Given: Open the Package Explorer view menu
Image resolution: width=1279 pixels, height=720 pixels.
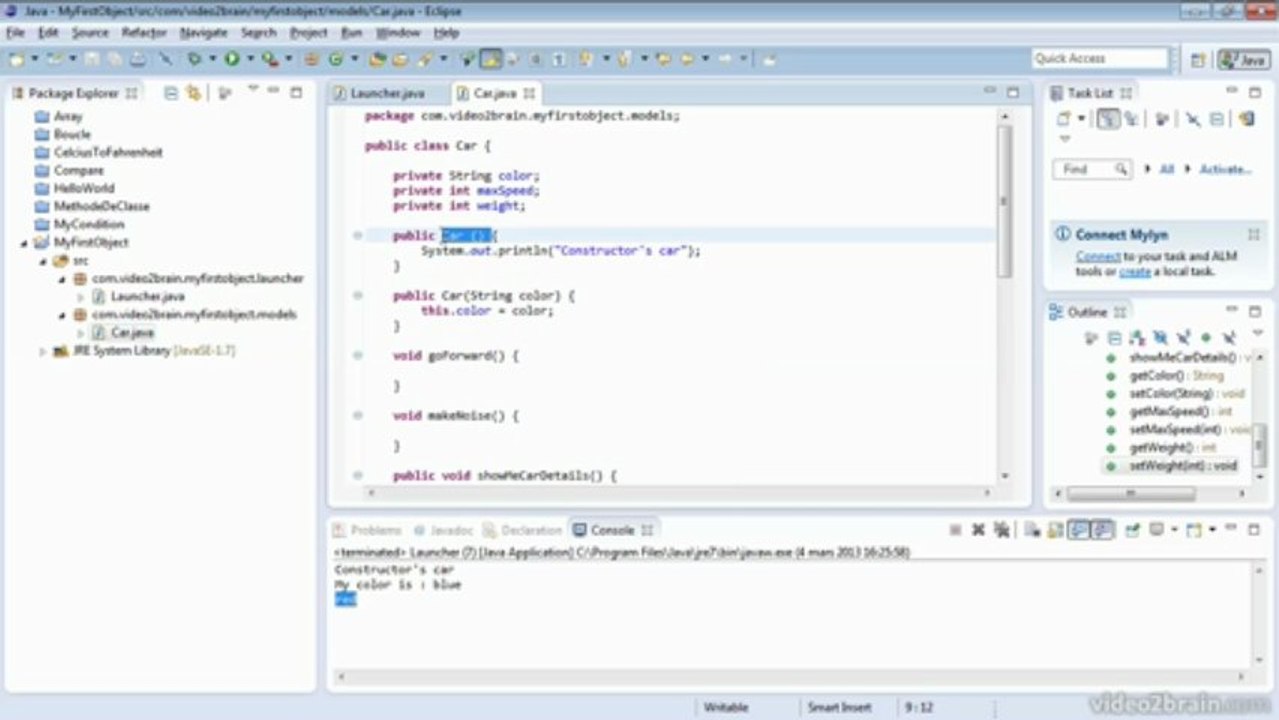Looking at the screenshot, I should point(252,91).
